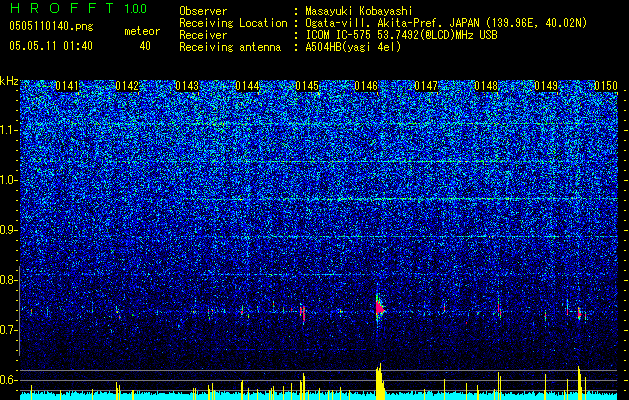Click the Ogata-vill. Akita-Pref. JAPAN location text
The width and height of the screenshot is (629, 400).
(x=446, y=23)
